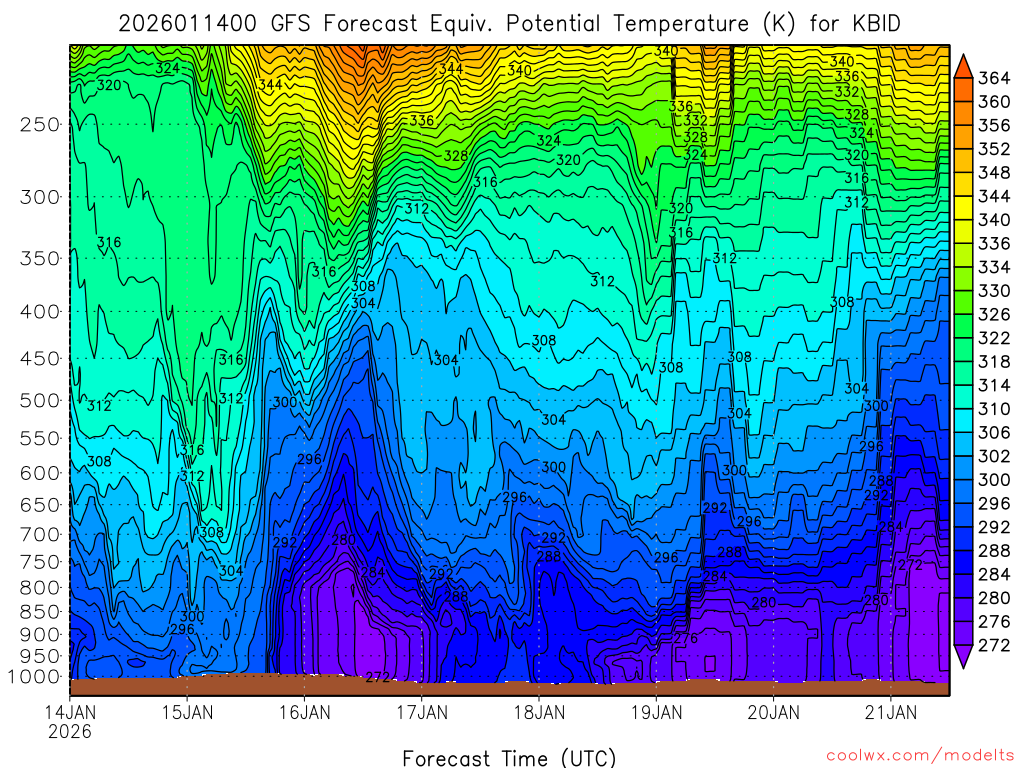Click the purple downward arrow ending the legend

pyautogui.click(x=963, y=656)
